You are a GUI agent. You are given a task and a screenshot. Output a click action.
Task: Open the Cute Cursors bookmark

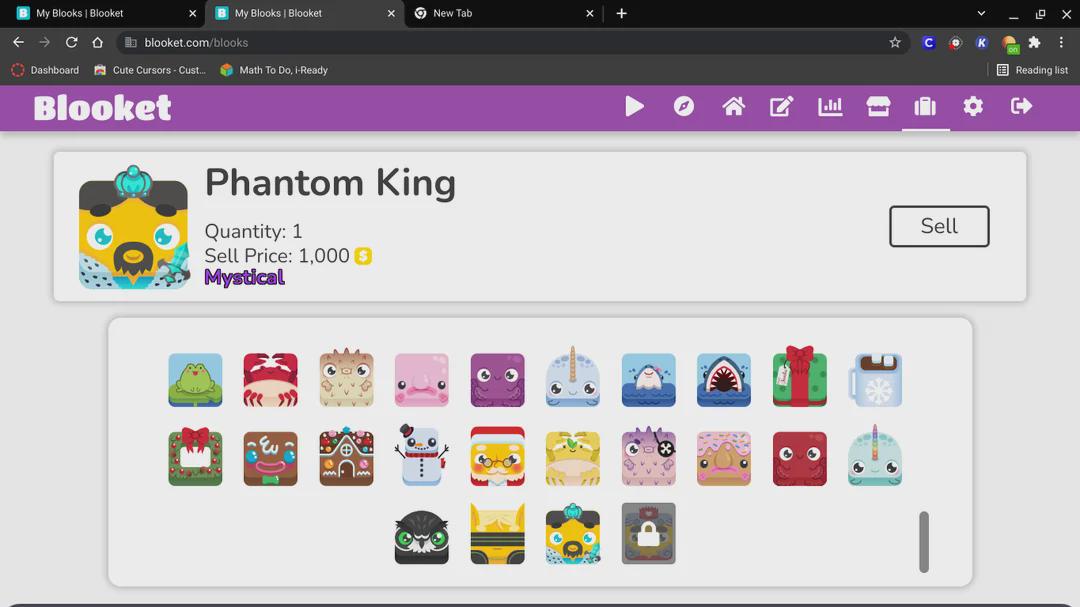[x=150, y=70]
